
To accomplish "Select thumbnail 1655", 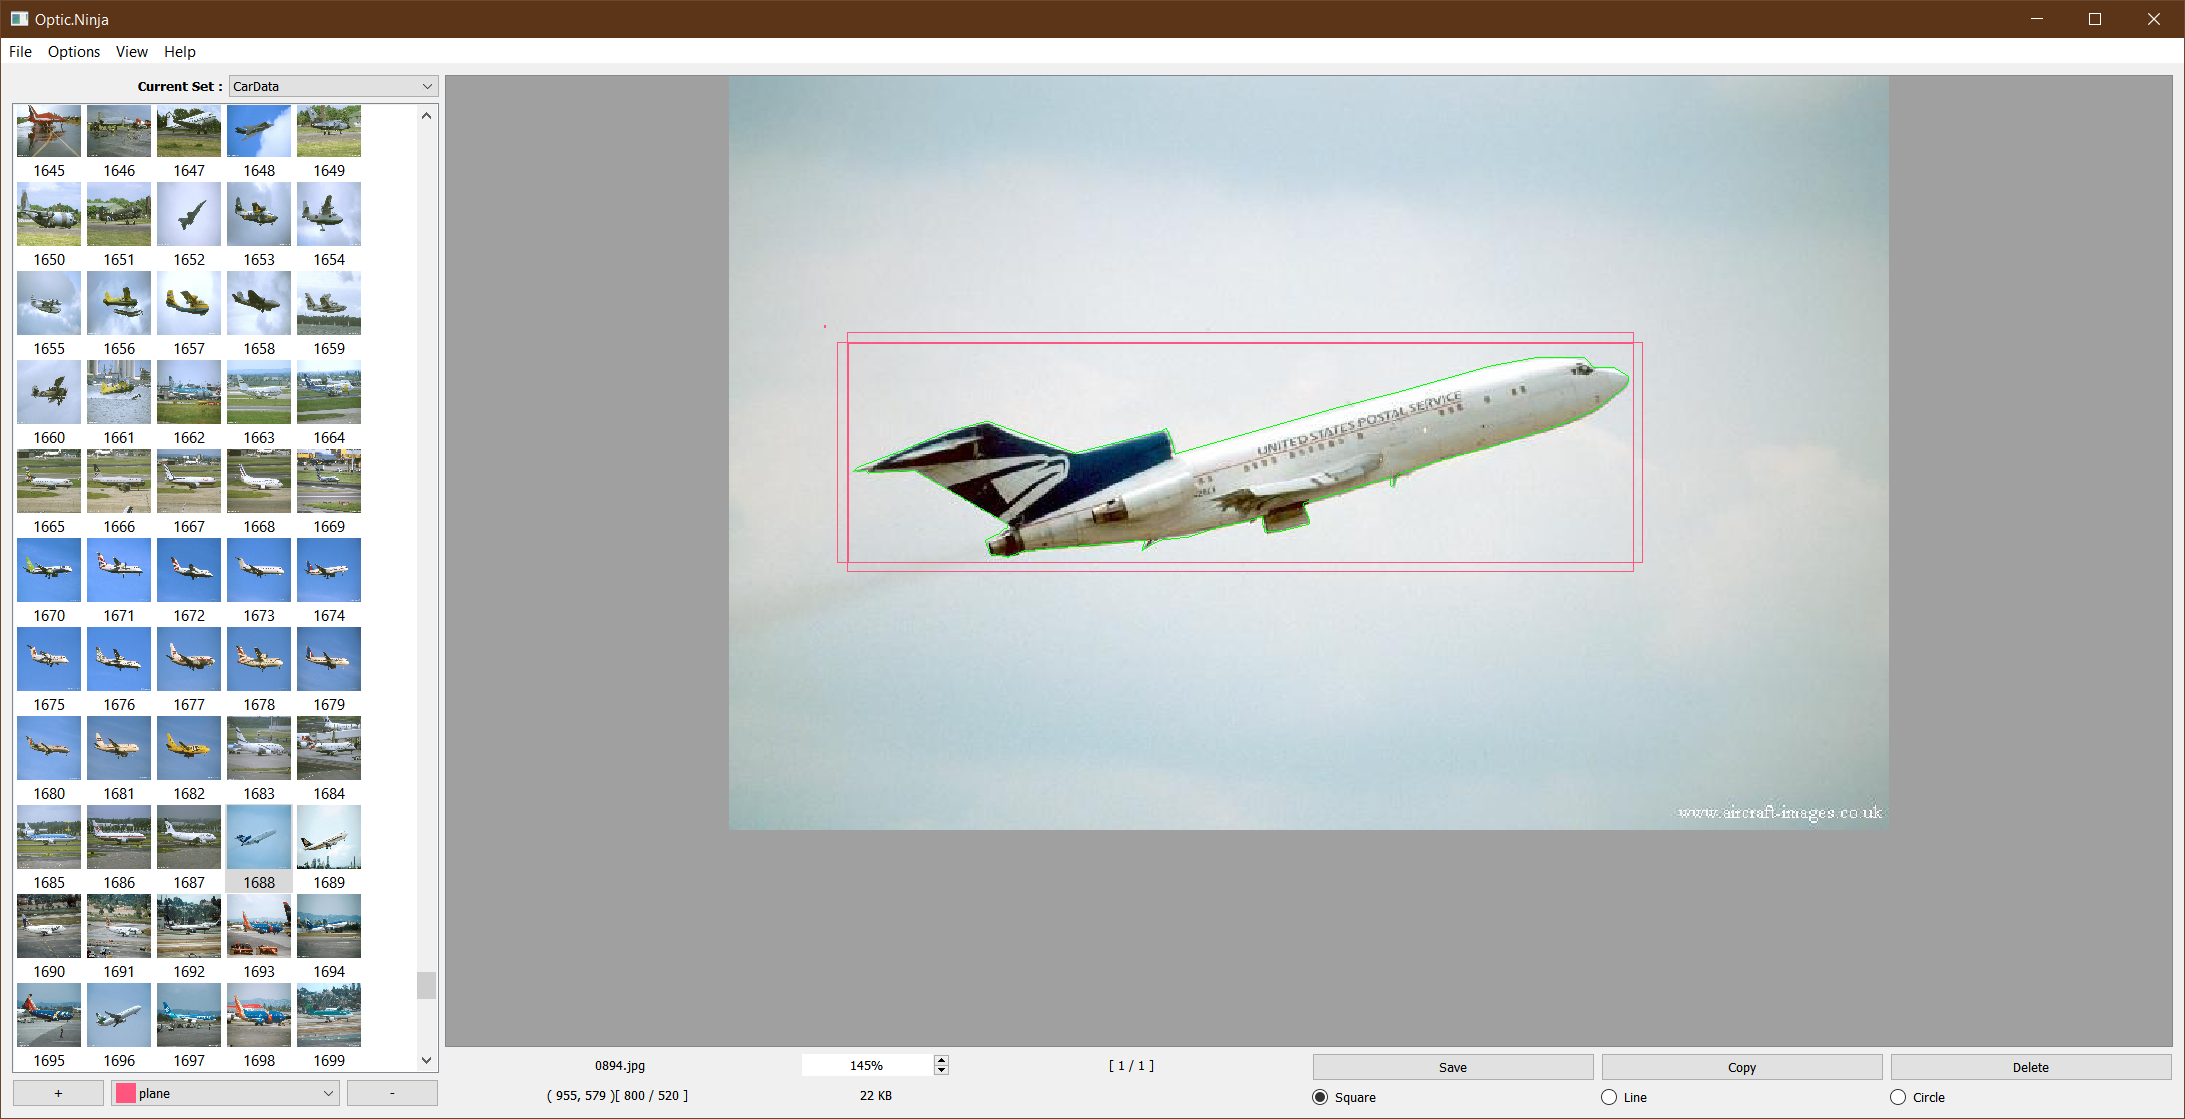I will (x=49, y=303).
